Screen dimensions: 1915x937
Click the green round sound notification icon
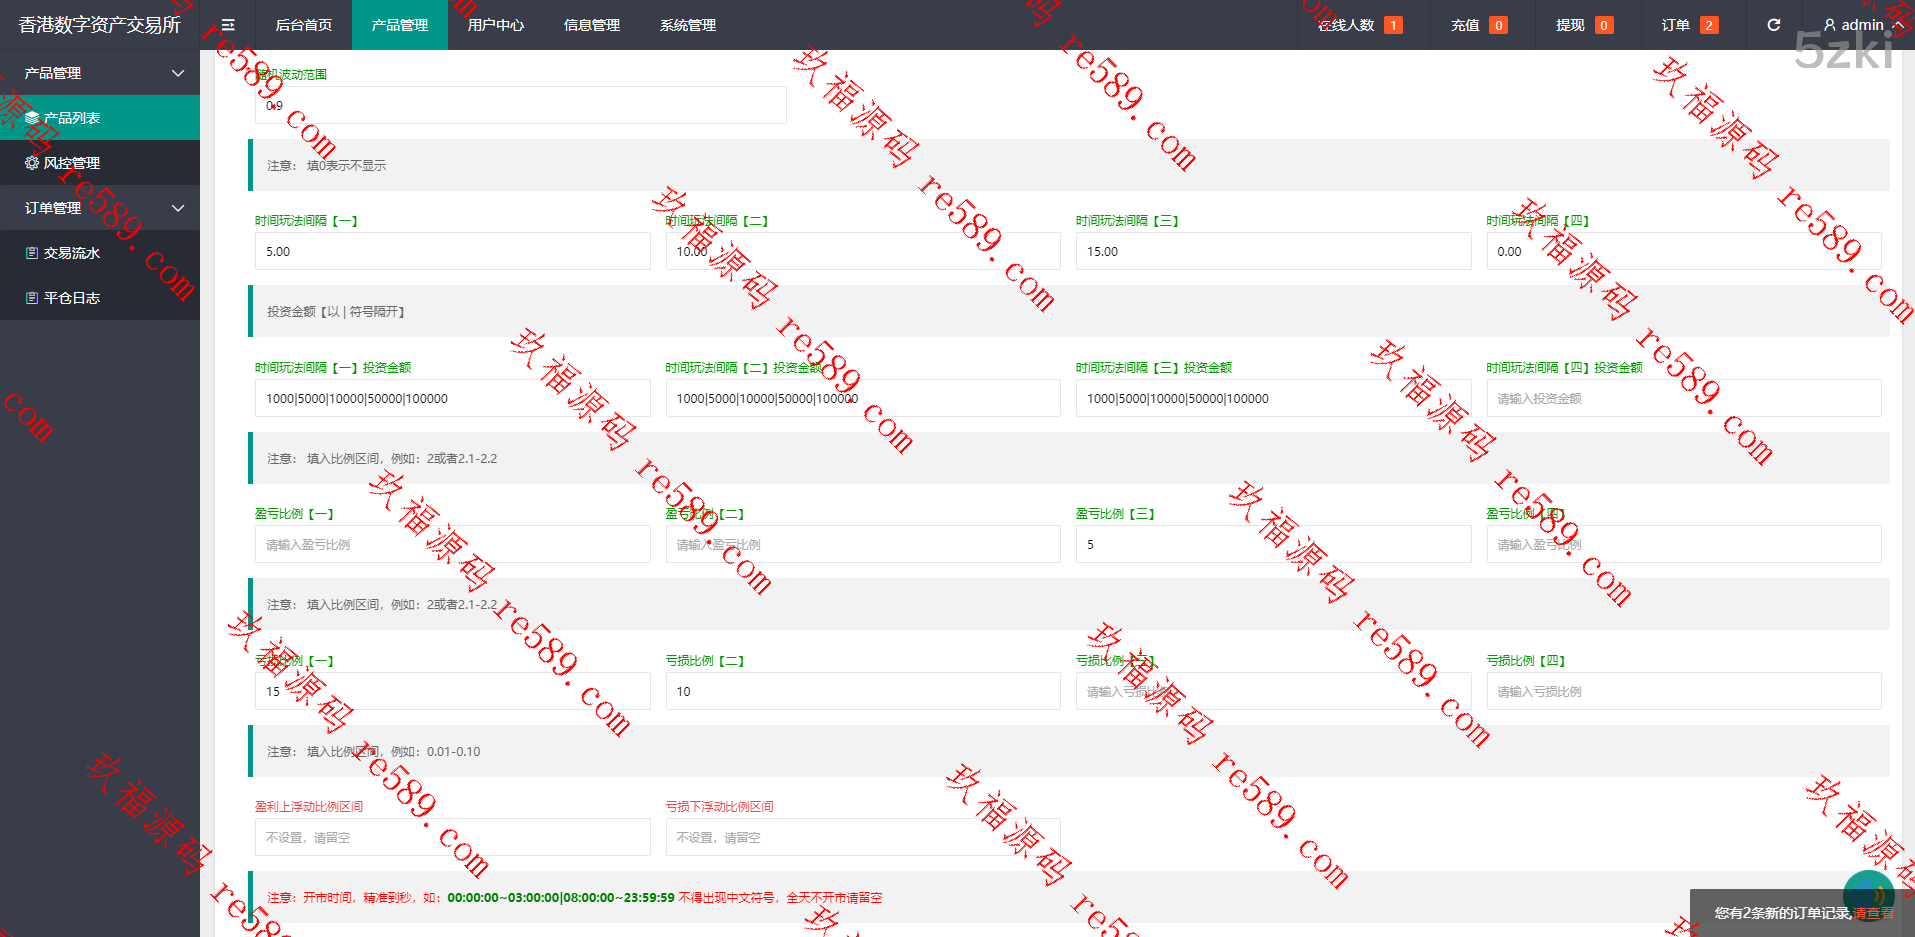(x=1868, y=894)
